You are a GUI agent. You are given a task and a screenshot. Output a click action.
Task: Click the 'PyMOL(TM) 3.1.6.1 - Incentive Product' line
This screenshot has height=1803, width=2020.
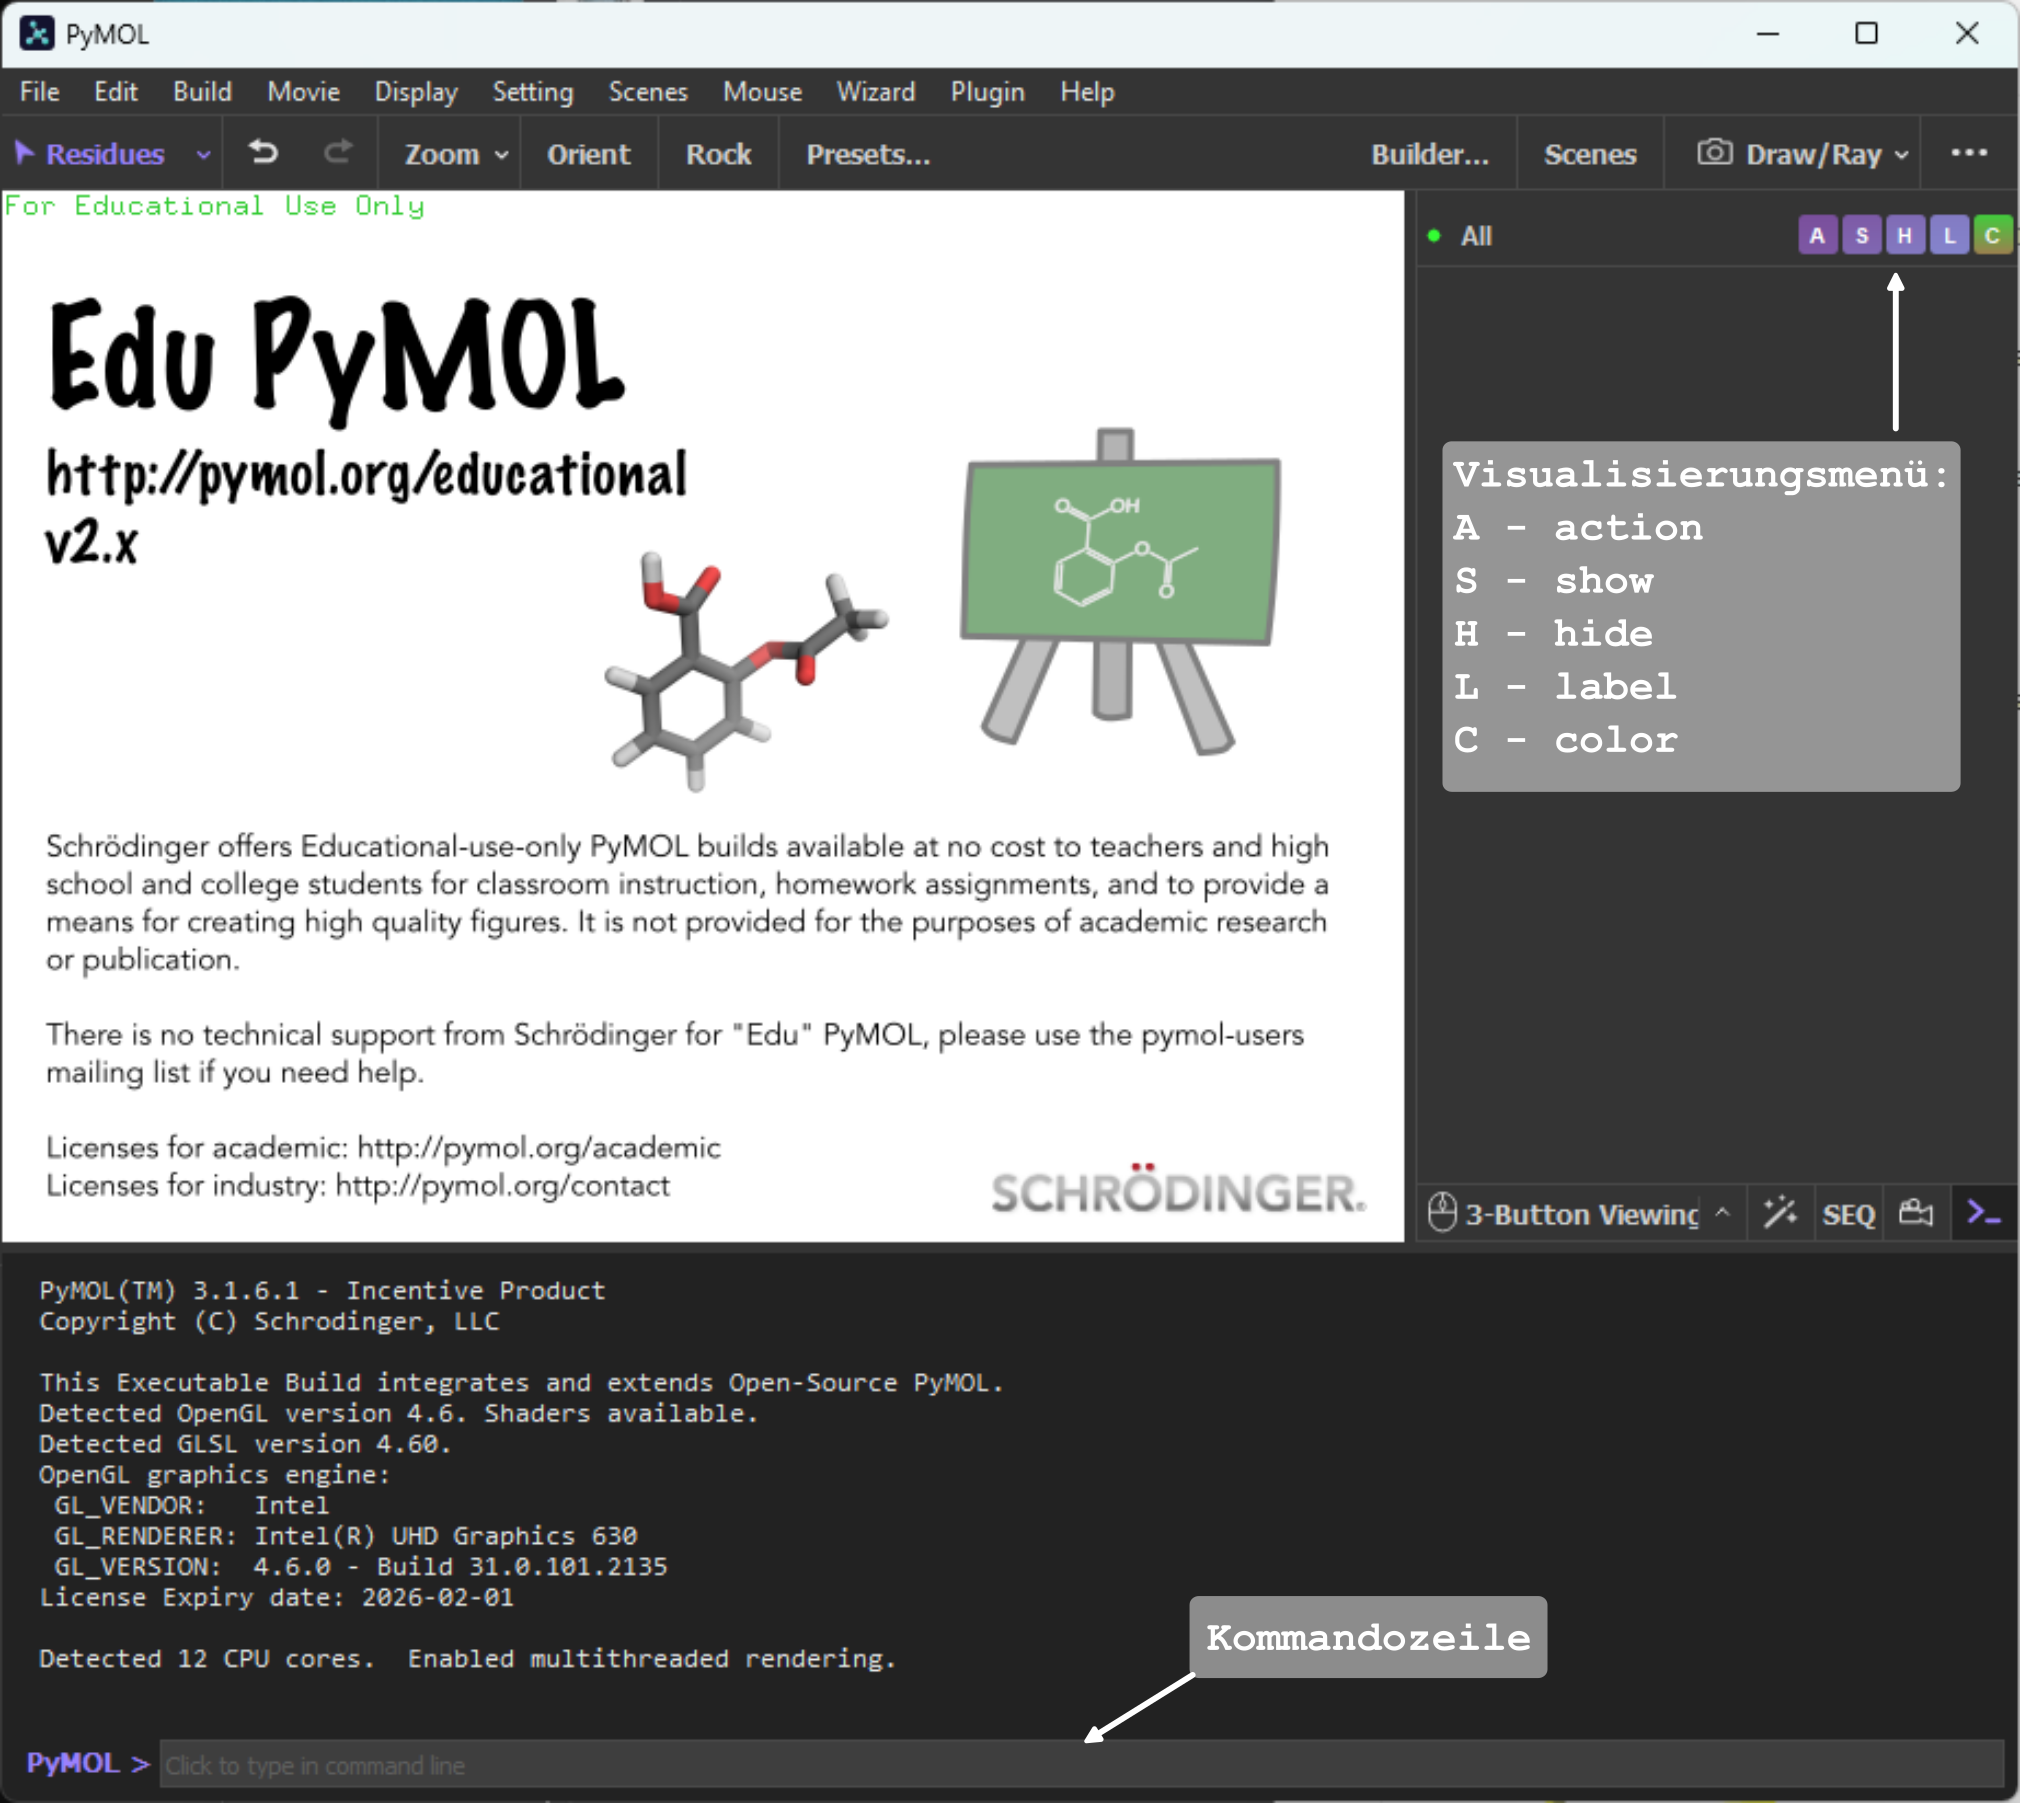322,1290
